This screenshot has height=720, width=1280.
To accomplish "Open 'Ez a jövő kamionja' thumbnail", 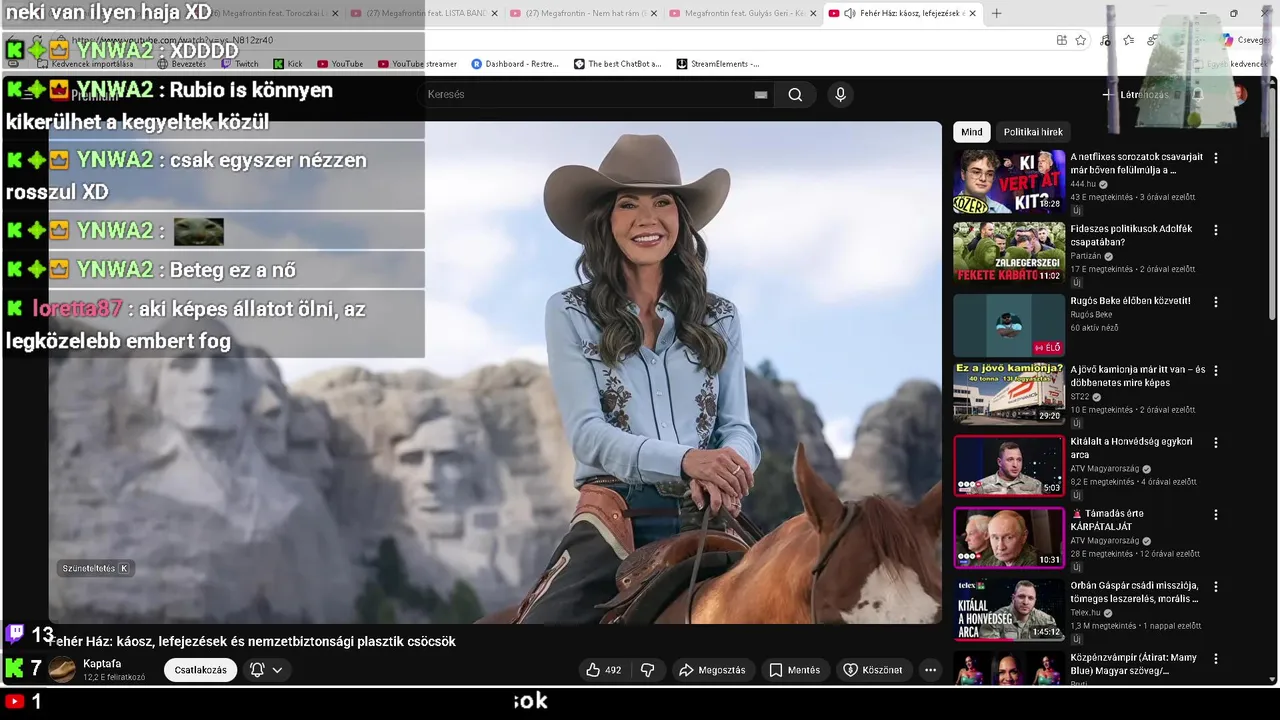I will tap(1009, 394).
